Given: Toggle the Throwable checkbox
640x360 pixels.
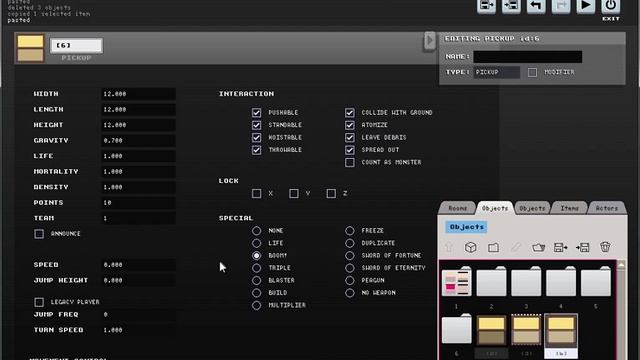Looking at the screenshot, I should [x=256, y=150].
